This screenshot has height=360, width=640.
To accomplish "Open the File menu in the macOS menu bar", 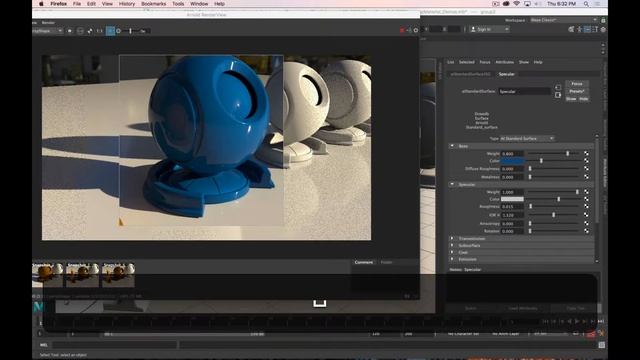I will coord(77,4).
